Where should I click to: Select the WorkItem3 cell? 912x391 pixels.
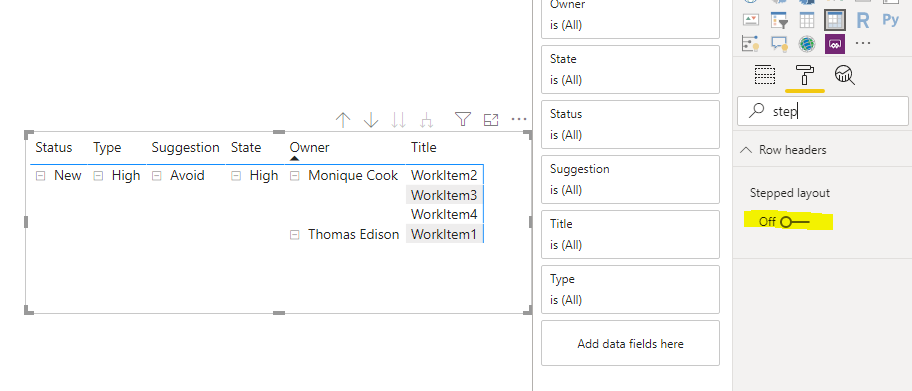pyautogui.click(x=444, y=195)
